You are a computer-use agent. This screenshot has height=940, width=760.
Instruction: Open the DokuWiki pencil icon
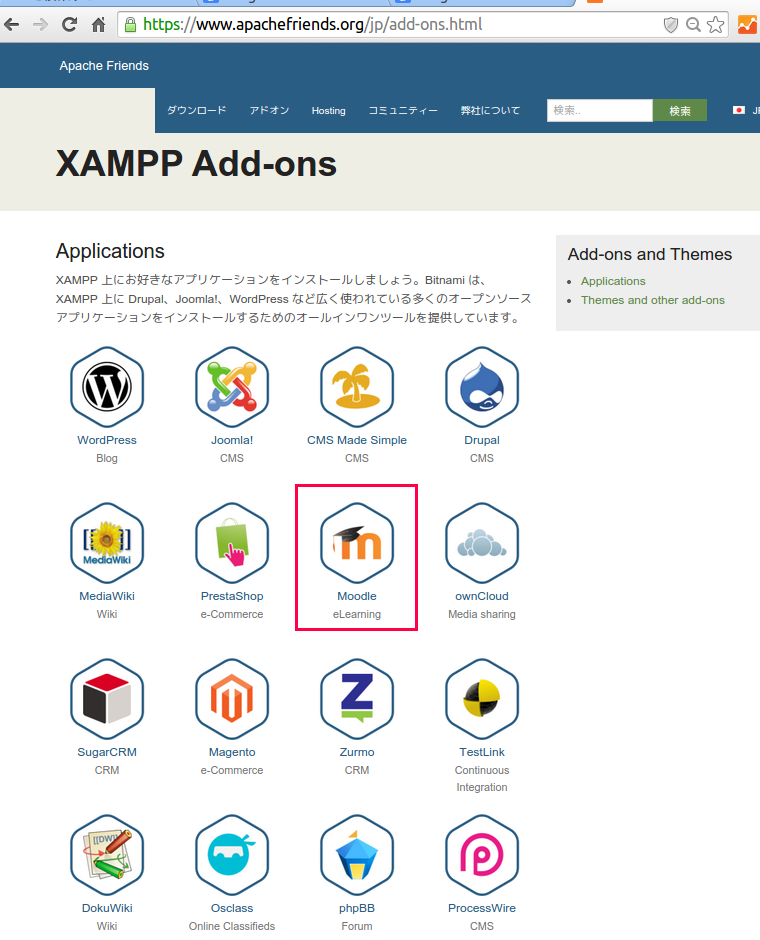(x=107, y=855)
